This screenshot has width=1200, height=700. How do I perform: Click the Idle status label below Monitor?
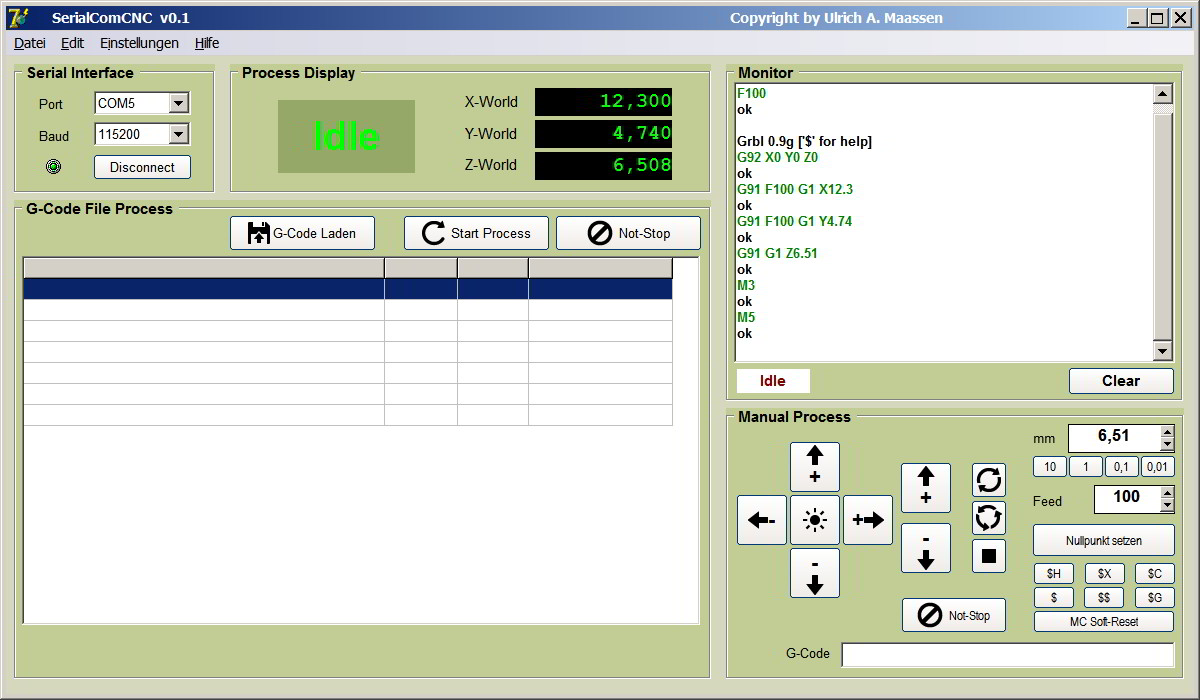click(773, 381)
